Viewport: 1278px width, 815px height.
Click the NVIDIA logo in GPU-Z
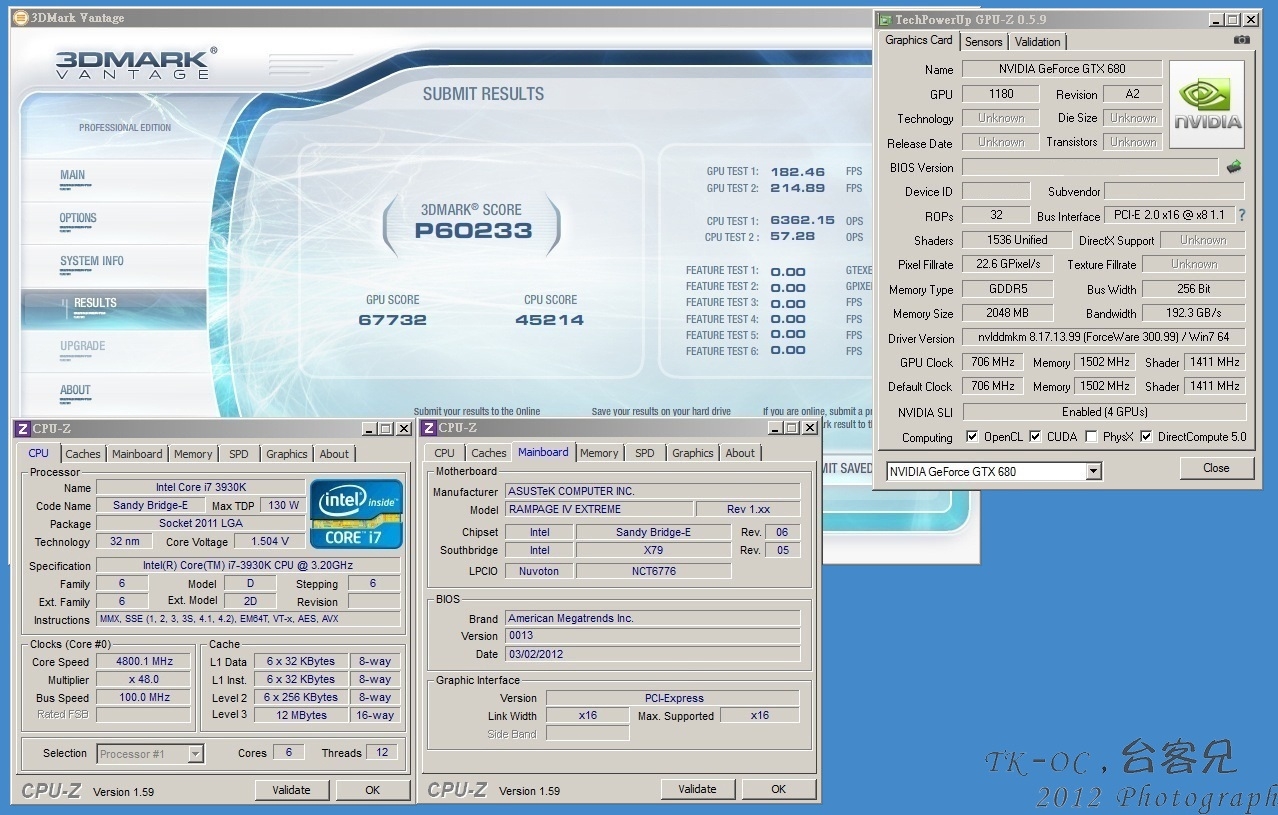pos(1207,104)
